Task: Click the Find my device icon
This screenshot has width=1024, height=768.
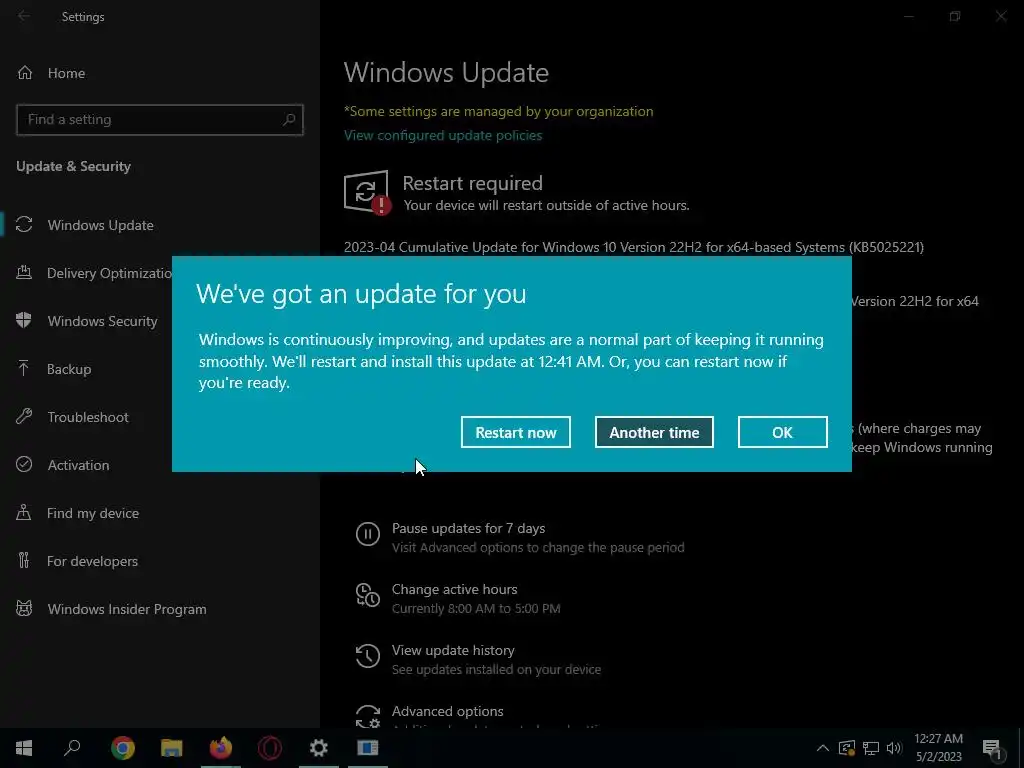Action: click(x=24, y=512)
